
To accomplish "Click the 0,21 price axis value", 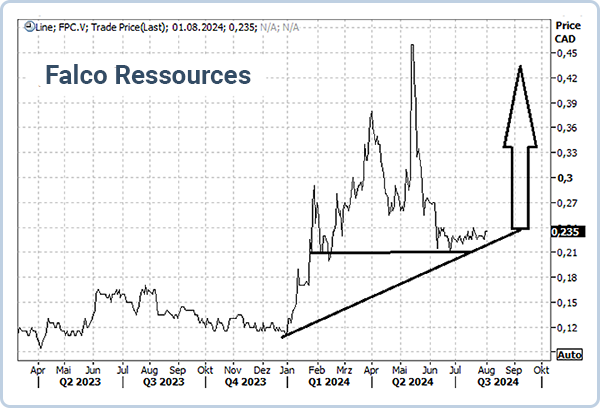I will coord(567,253).
